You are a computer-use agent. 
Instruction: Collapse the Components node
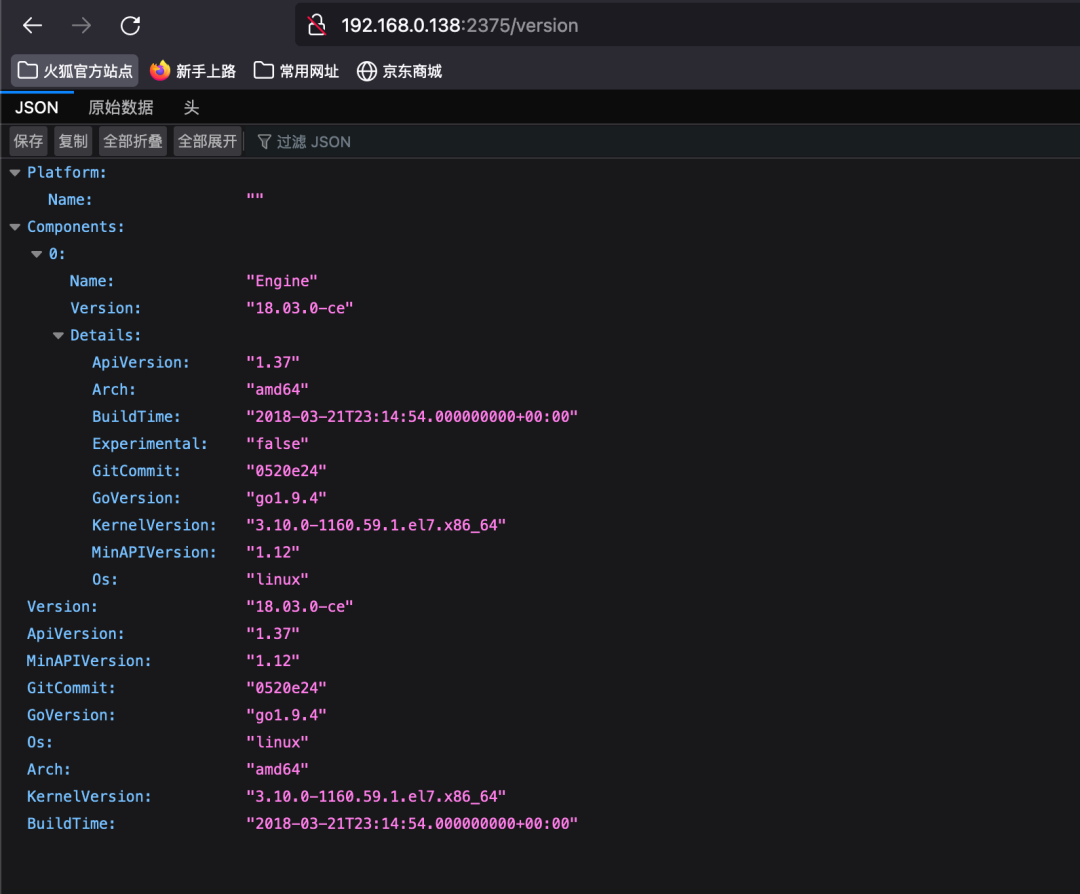pyautogui.click(x=15, y=227)
